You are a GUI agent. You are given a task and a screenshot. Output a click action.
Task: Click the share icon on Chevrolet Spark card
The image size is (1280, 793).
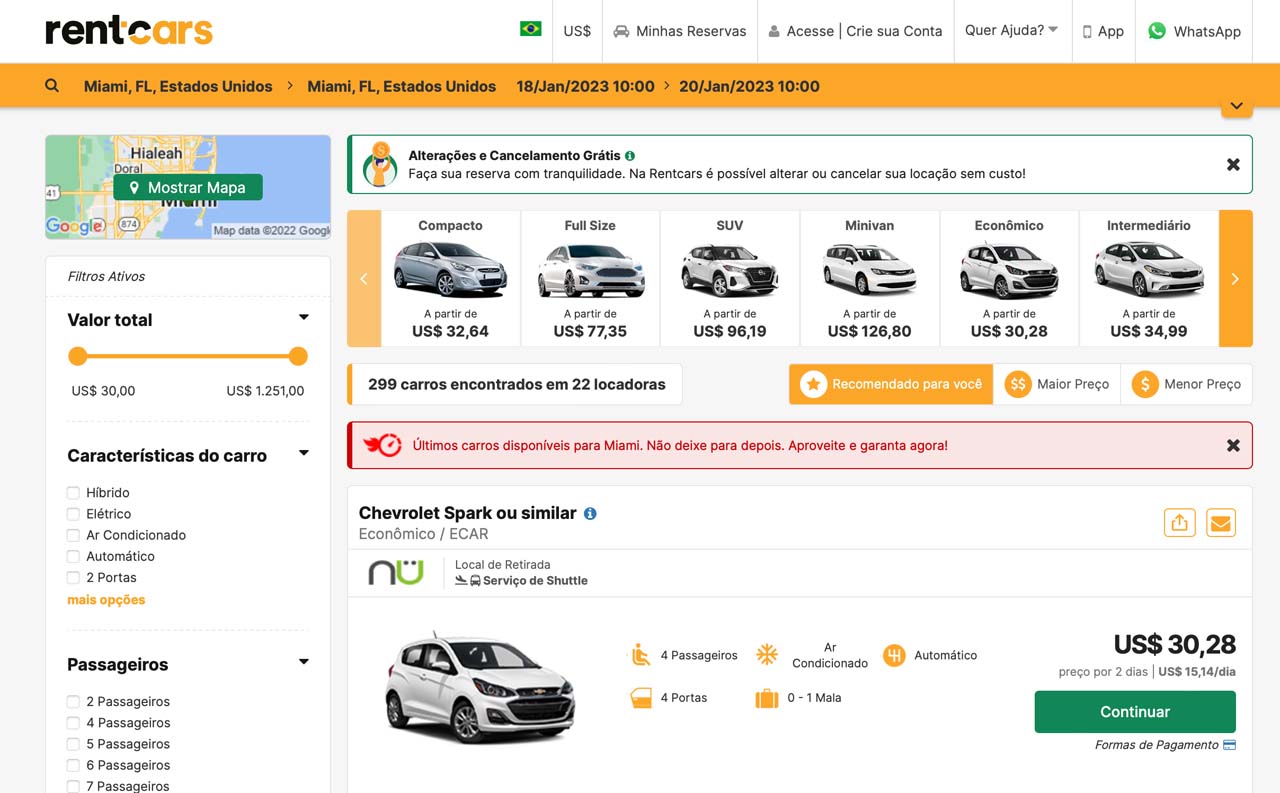(x=1179, y=522)
